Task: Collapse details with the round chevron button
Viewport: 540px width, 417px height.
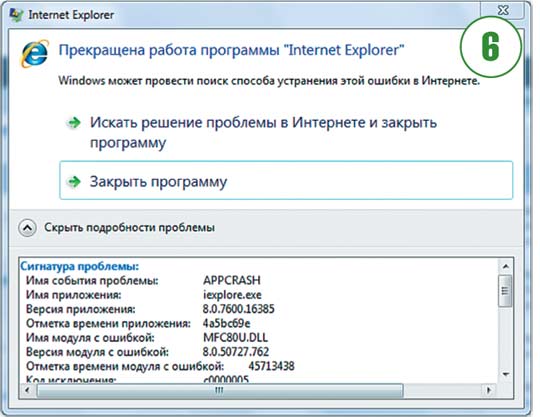Action: tap(27, 228)
